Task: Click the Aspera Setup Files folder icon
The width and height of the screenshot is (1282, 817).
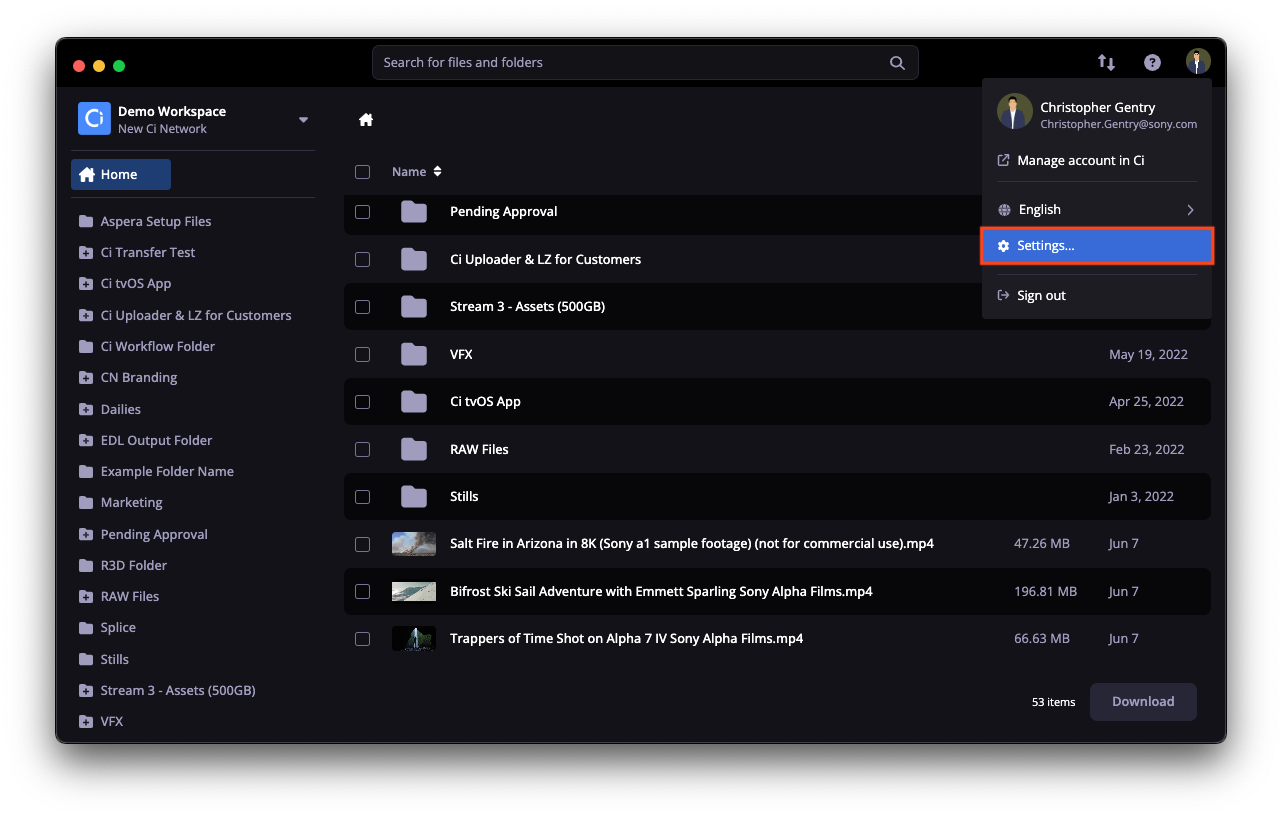Action: 86,221
